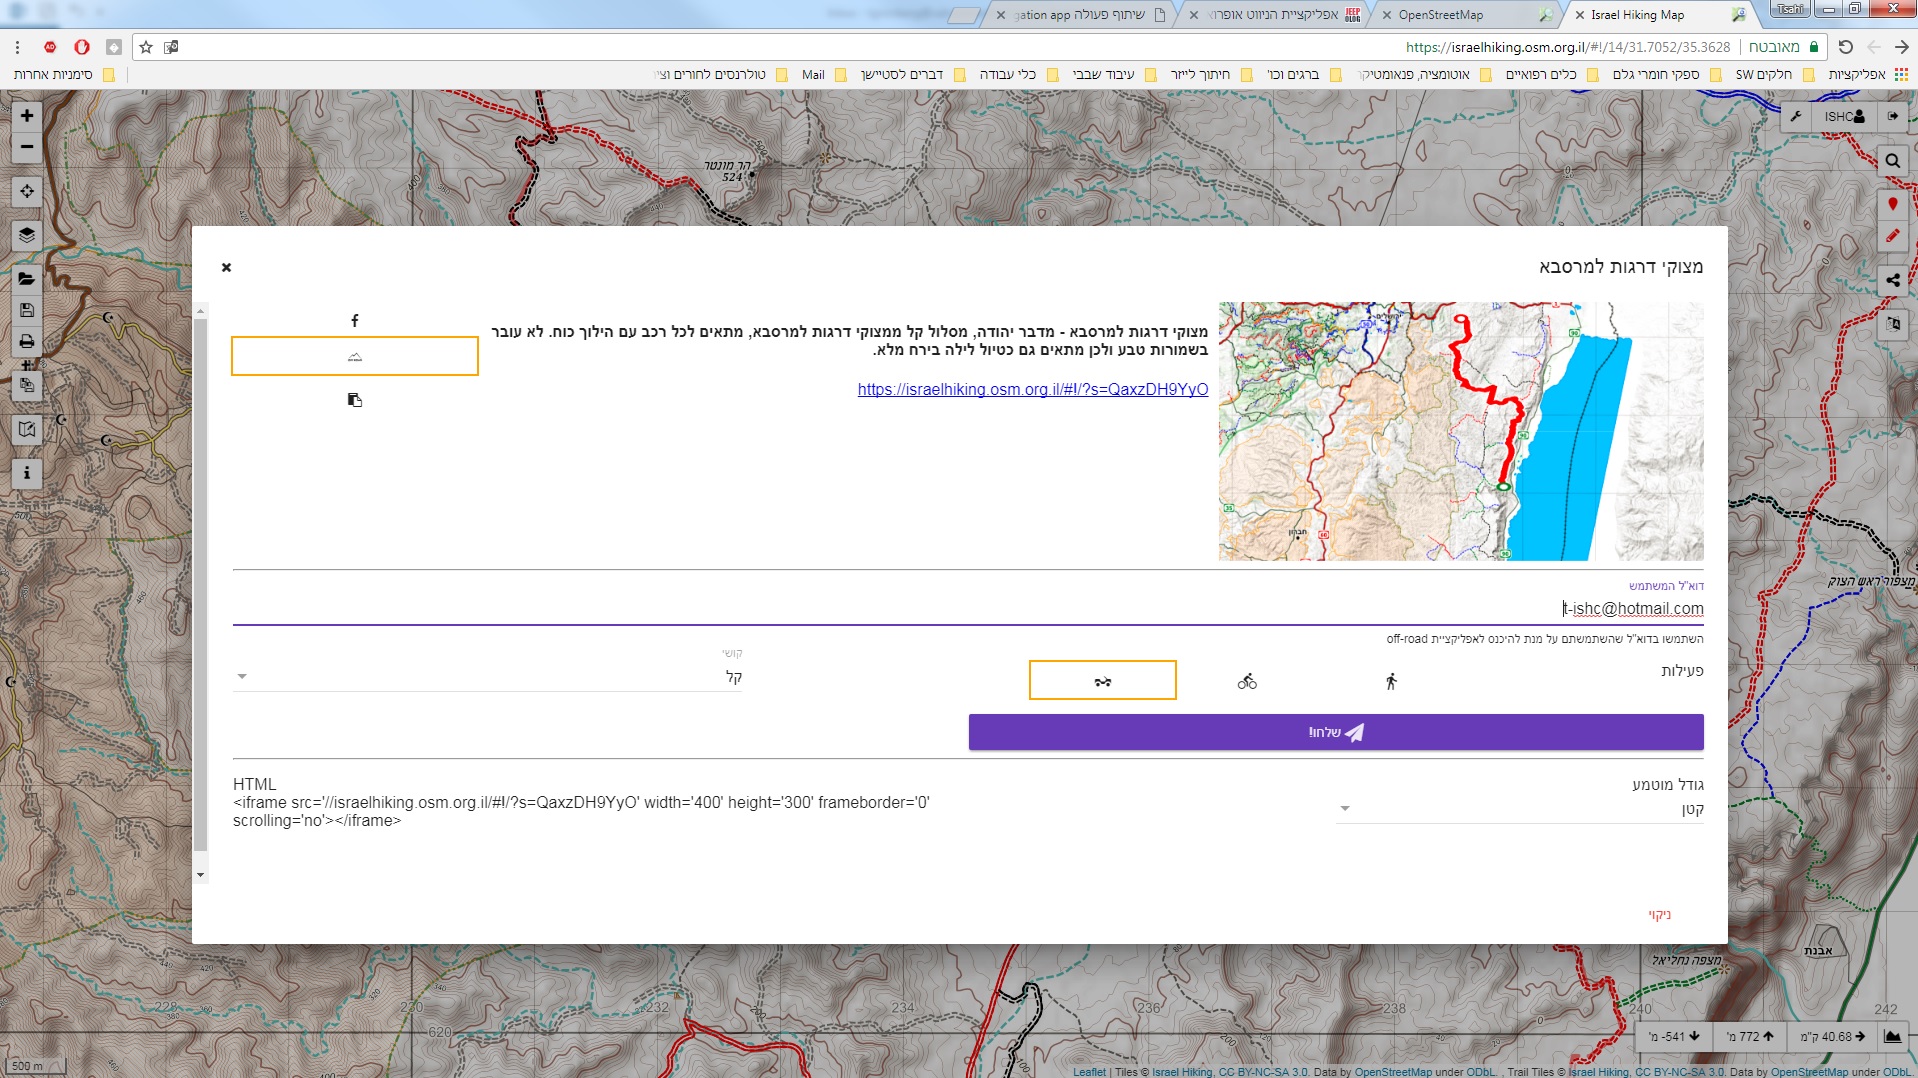
Task: Select the 4x4 vehicle activity option
Action: [x=1102, y=681]
